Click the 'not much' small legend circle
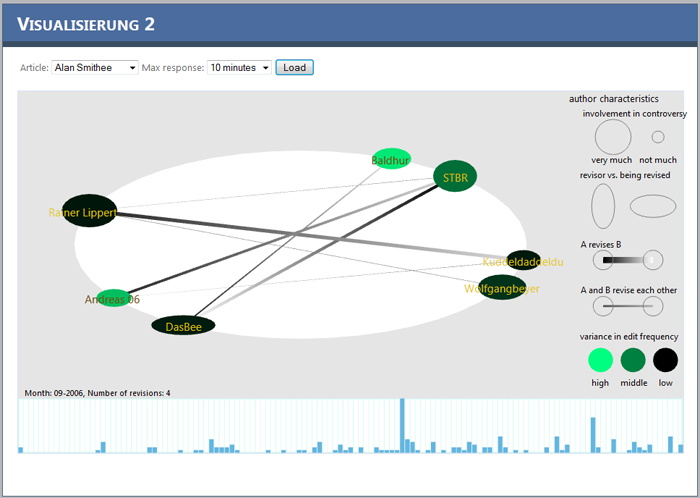Viewport: 700px width, 498px height. (x=658, y=137)
